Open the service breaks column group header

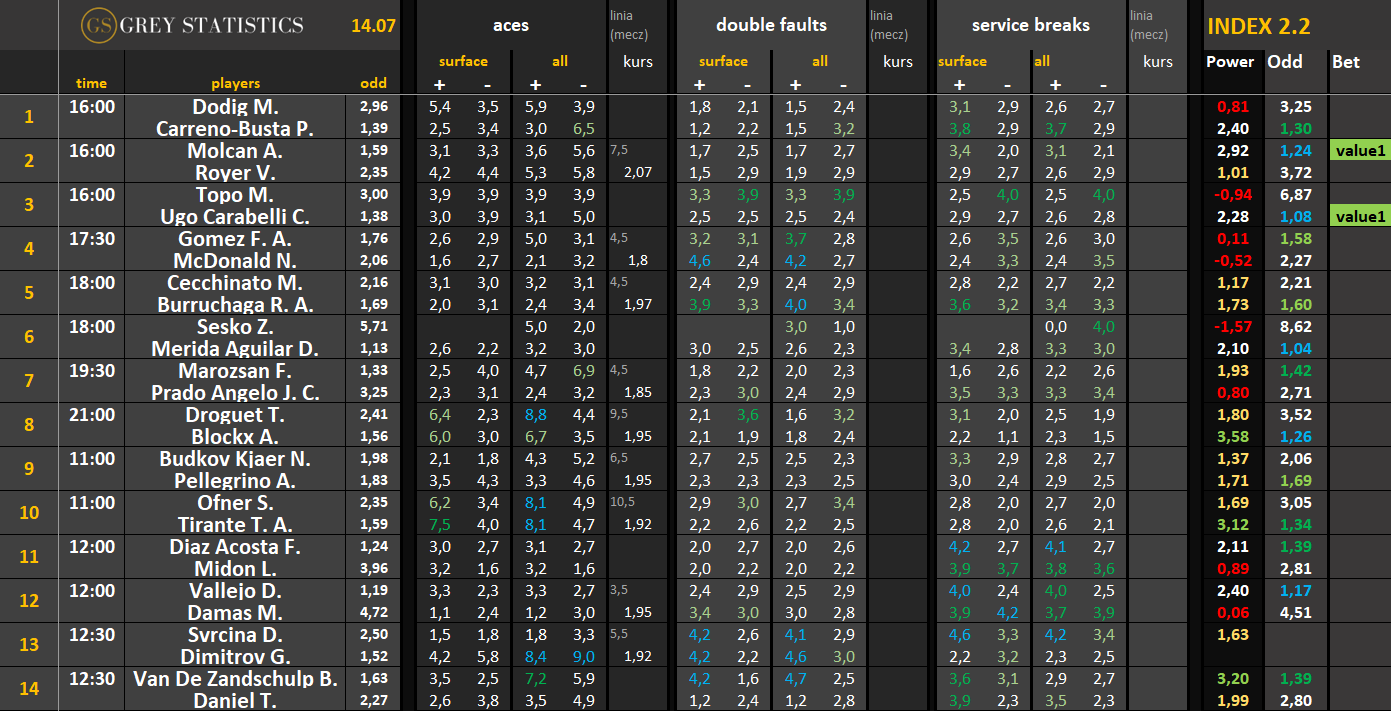1029,25
